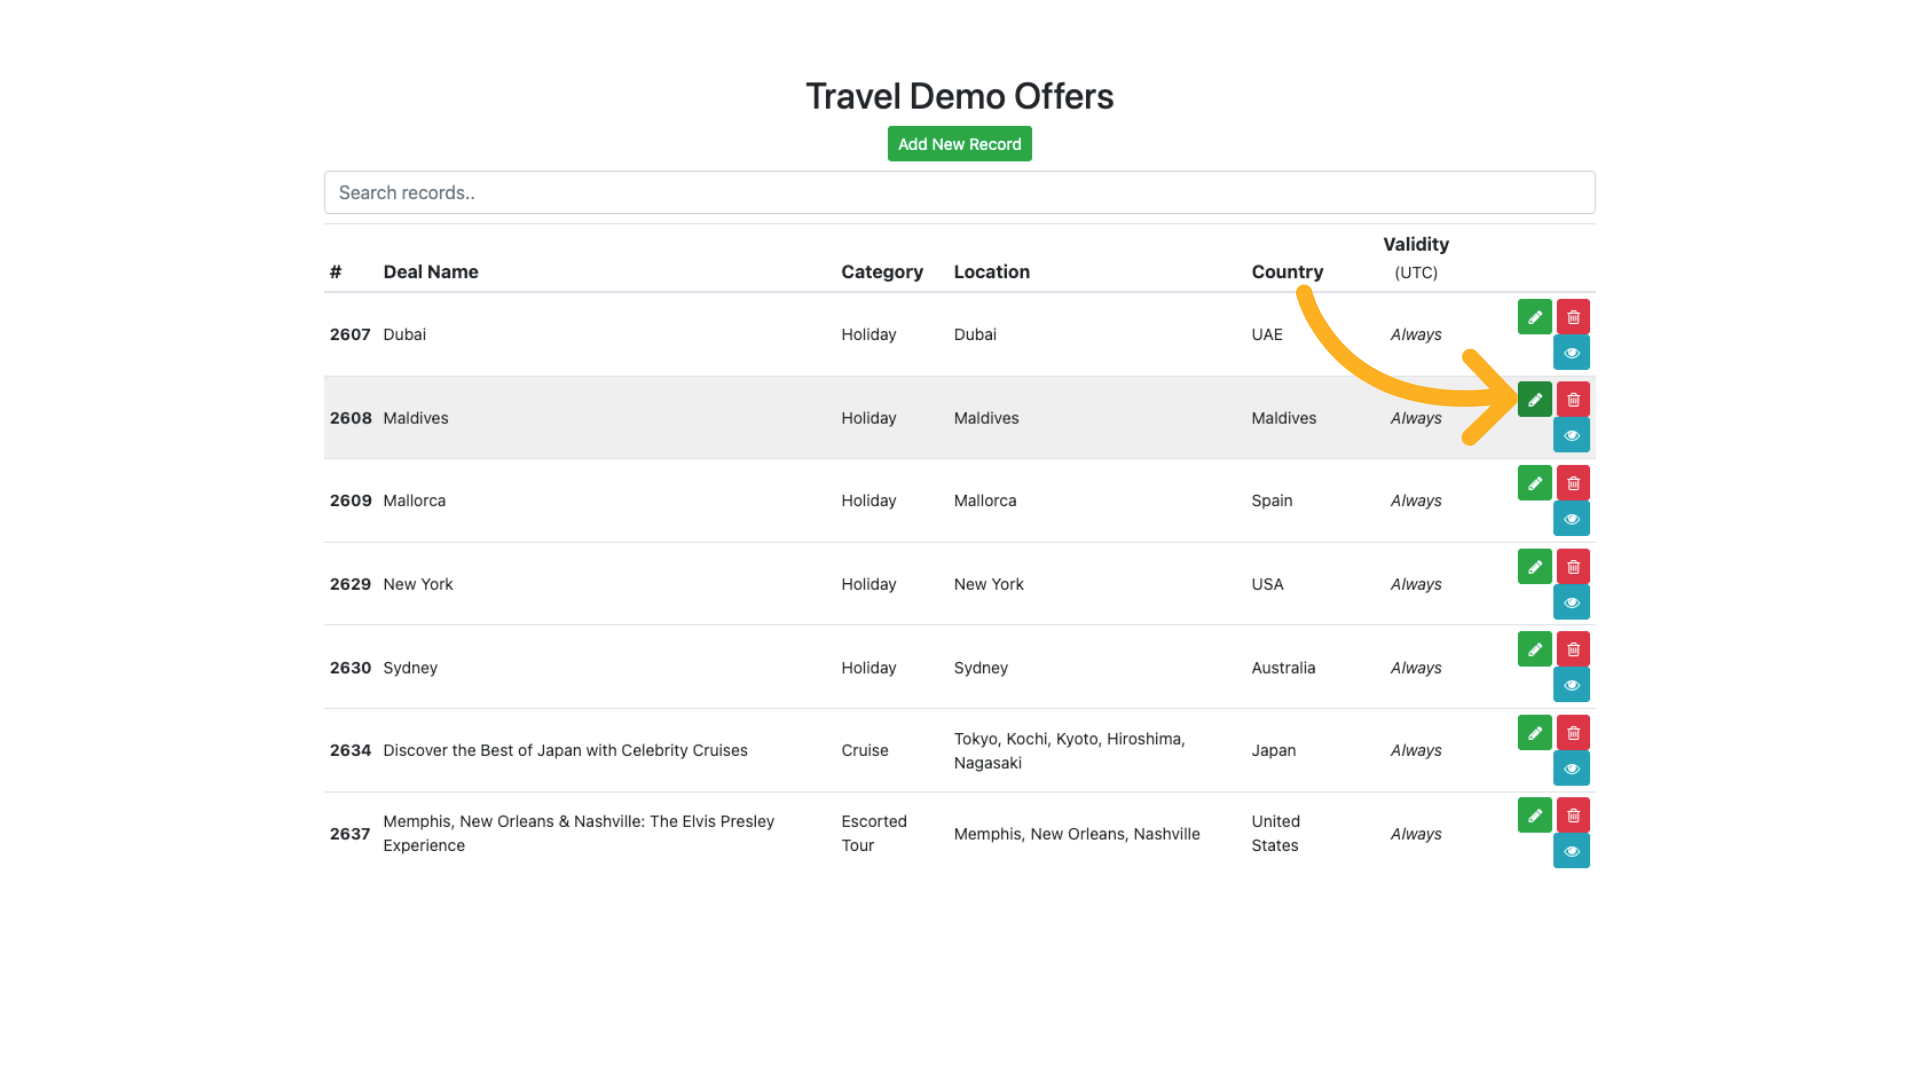Click the Deal Name column header

tap(430, 272)
